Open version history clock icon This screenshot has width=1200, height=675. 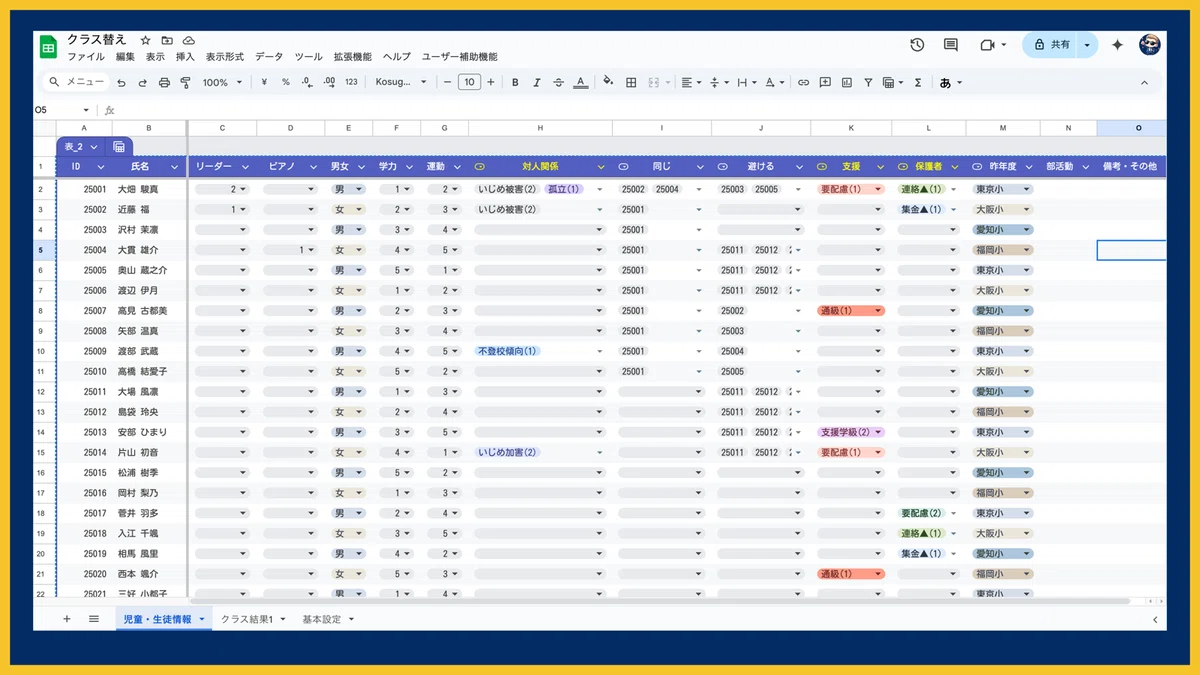pyautogui.click(x=917, y=45)
